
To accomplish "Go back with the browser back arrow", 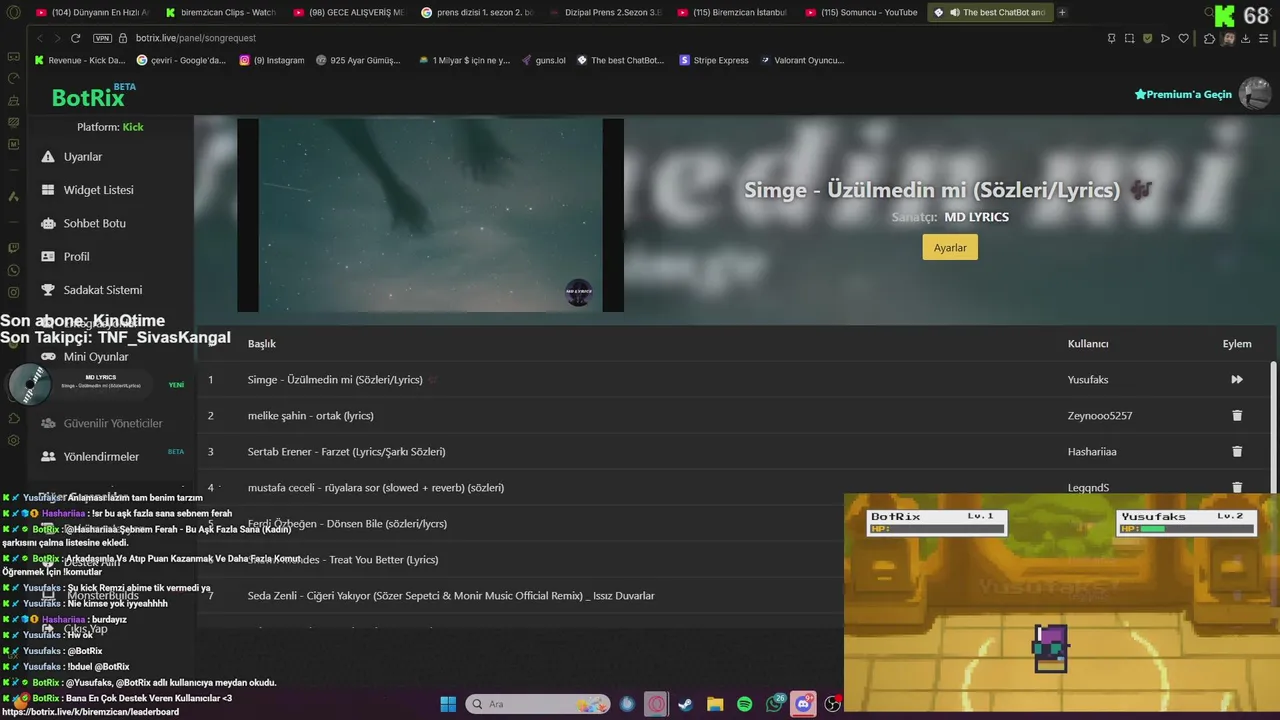I will point(39,38).
